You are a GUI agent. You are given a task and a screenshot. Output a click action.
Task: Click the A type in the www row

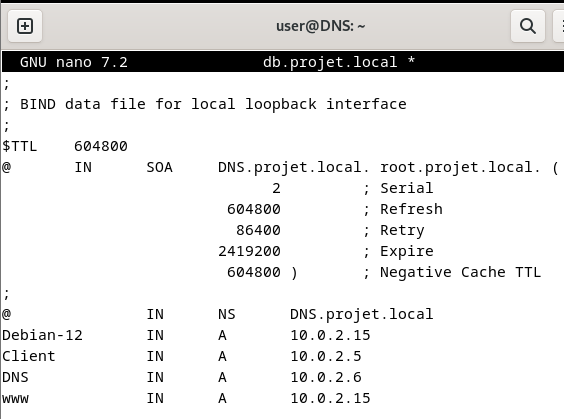[x=222, y=398]
